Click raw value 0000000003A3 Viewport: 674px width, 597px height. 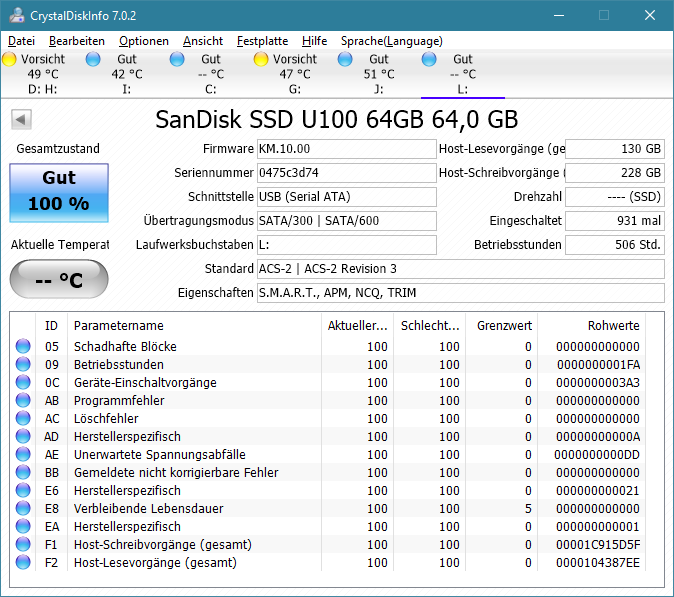(x=598, y=383)
